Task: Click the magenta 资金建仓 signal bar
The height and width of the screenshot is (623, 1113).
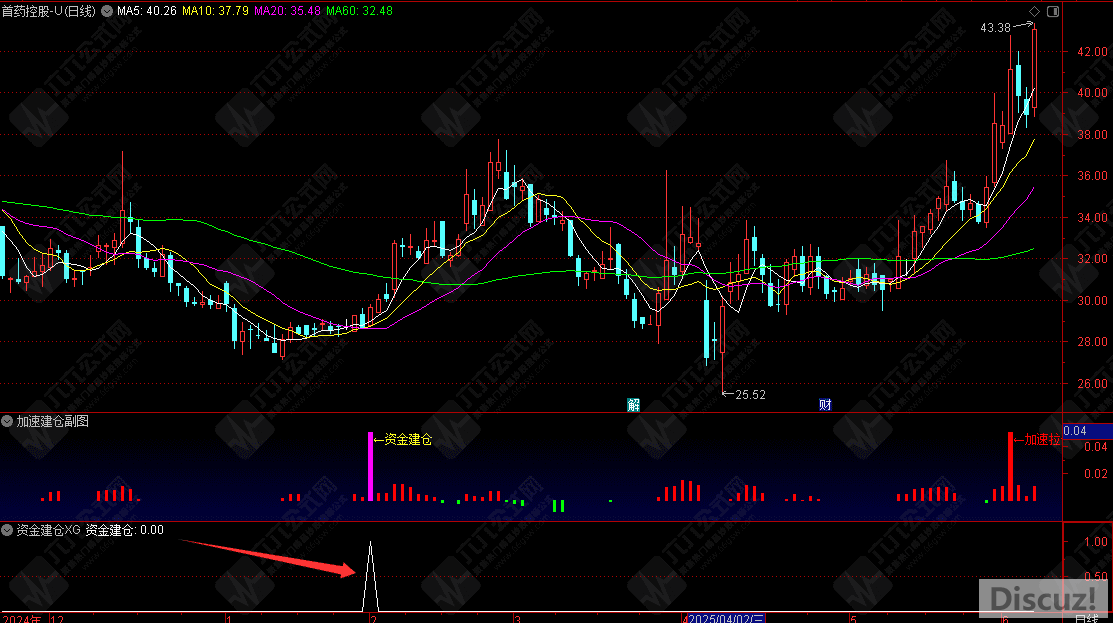Action: pyautogui.click(x=371, y=466)
